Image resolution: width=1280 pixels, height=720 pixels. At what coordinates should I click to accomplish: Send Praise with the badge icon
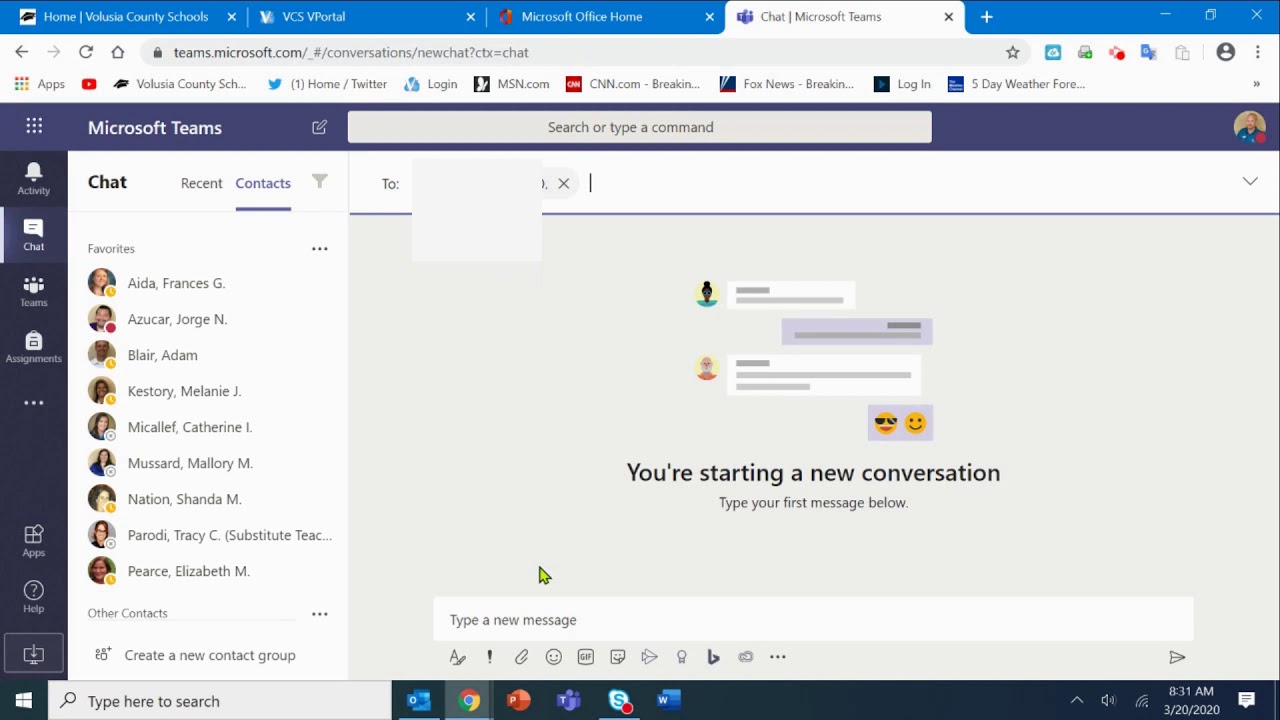[681, 657]
